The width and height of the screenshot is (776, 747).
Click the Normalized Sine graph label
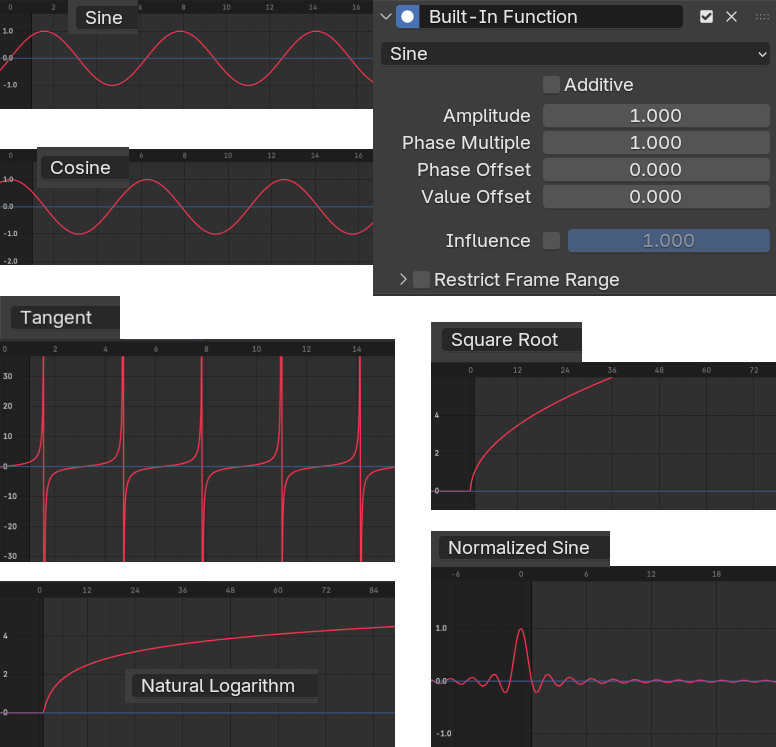point(518,548)
